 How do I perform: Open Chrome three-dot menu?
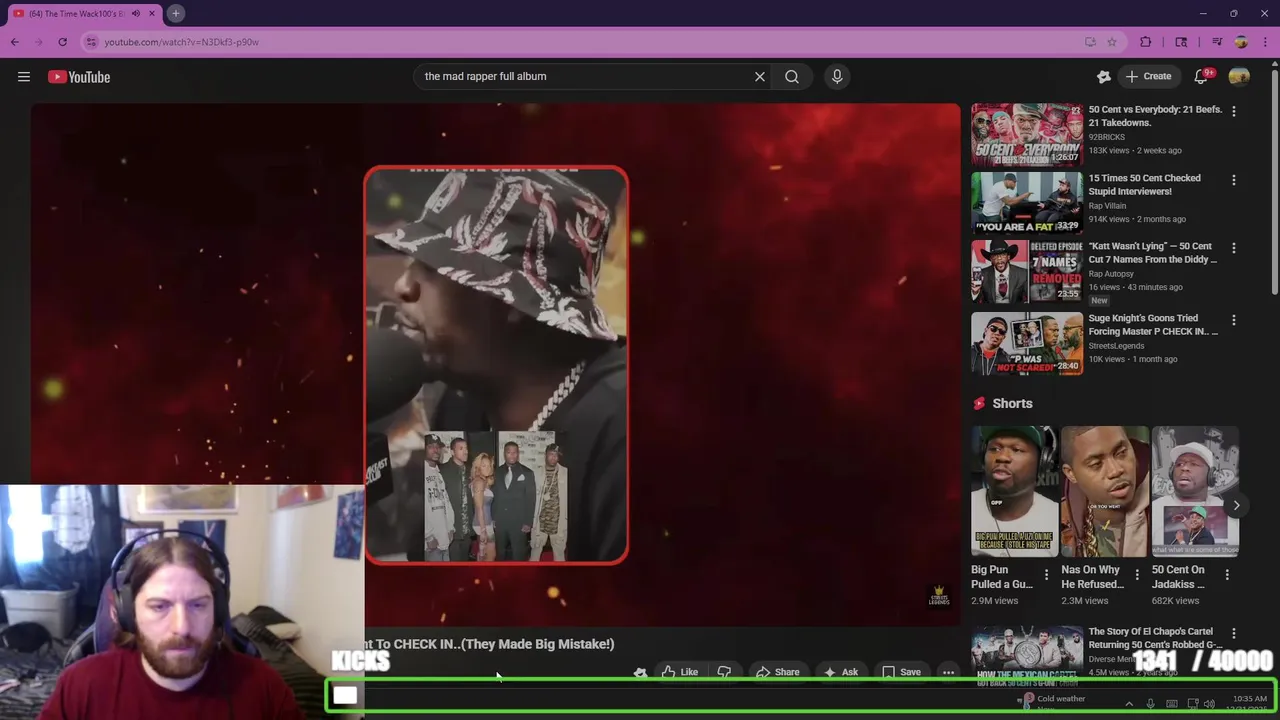[1266, 42]
